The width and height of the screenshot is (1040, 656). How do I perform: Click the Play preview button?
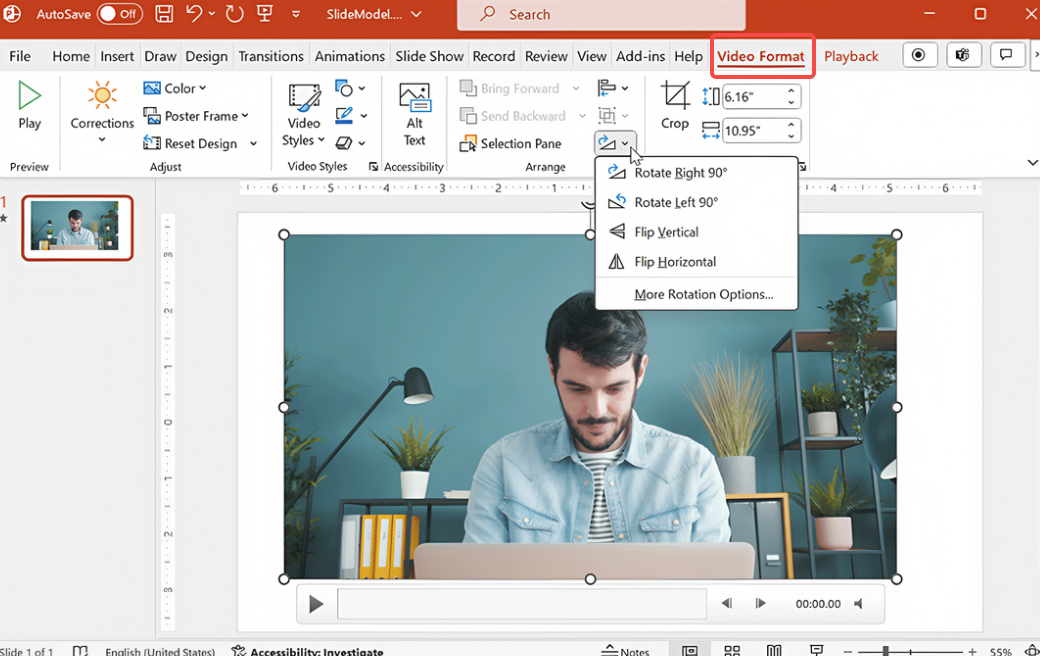29,105
